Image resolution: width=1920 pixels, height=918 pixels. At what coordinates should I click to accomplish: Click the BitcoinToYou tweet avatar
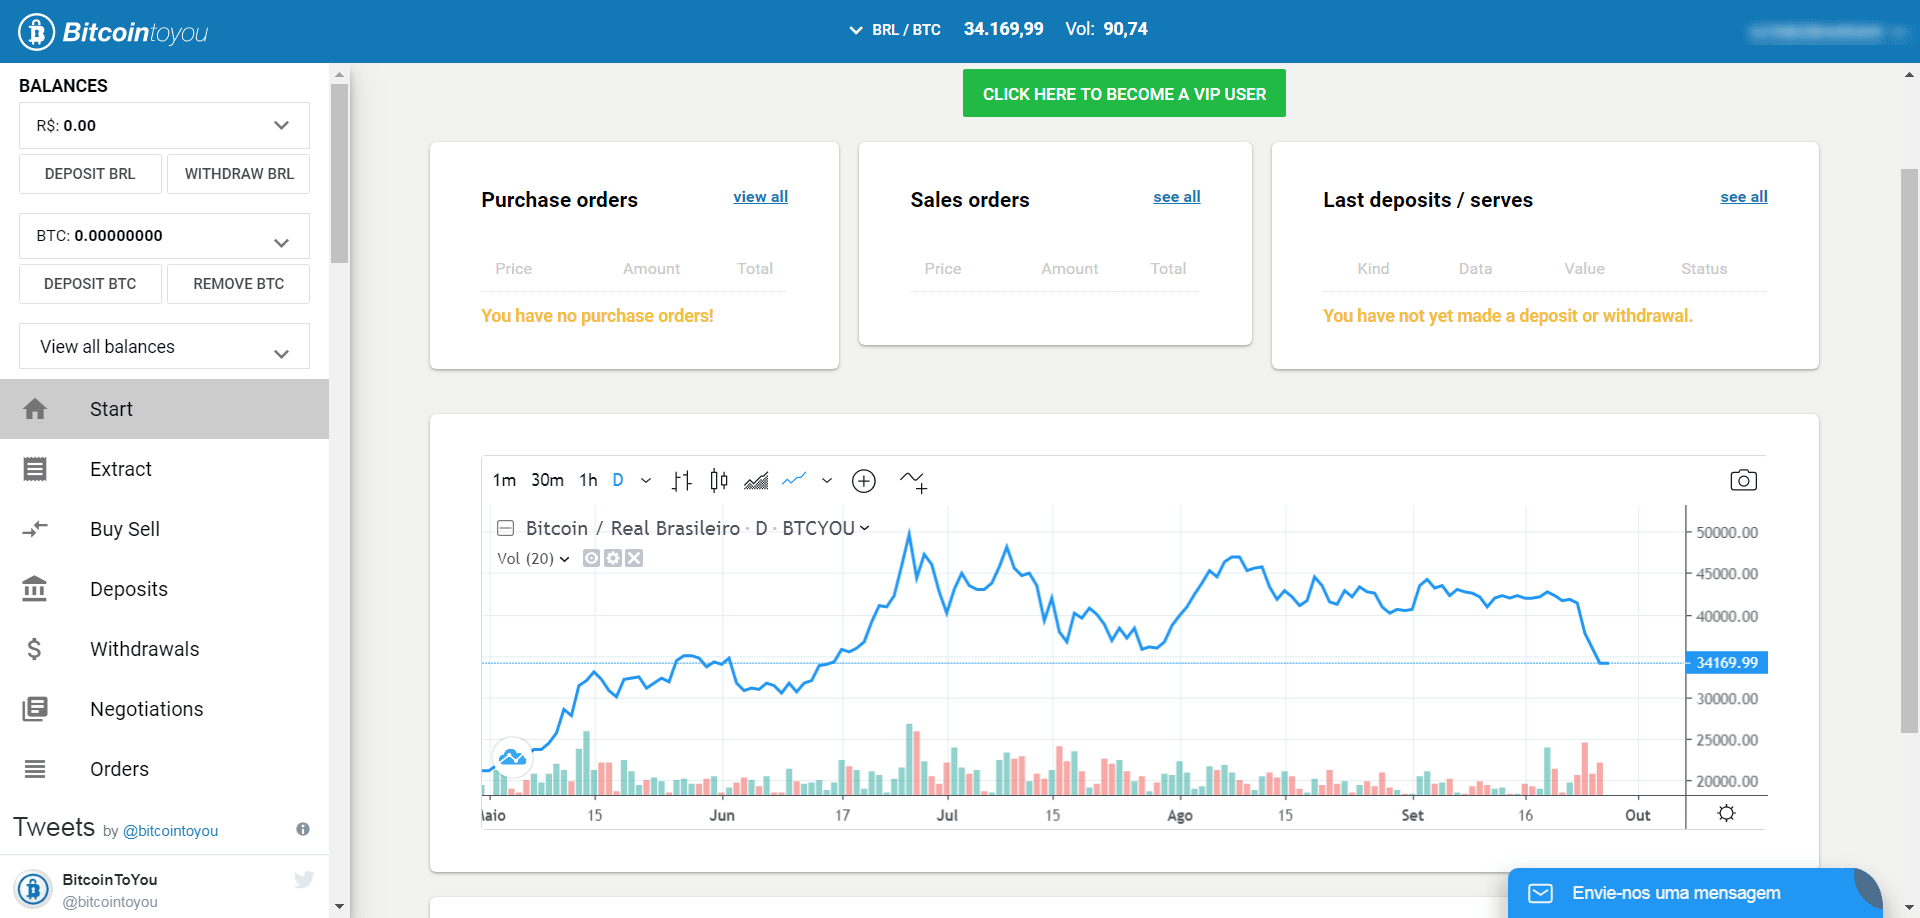coord(33,888)
